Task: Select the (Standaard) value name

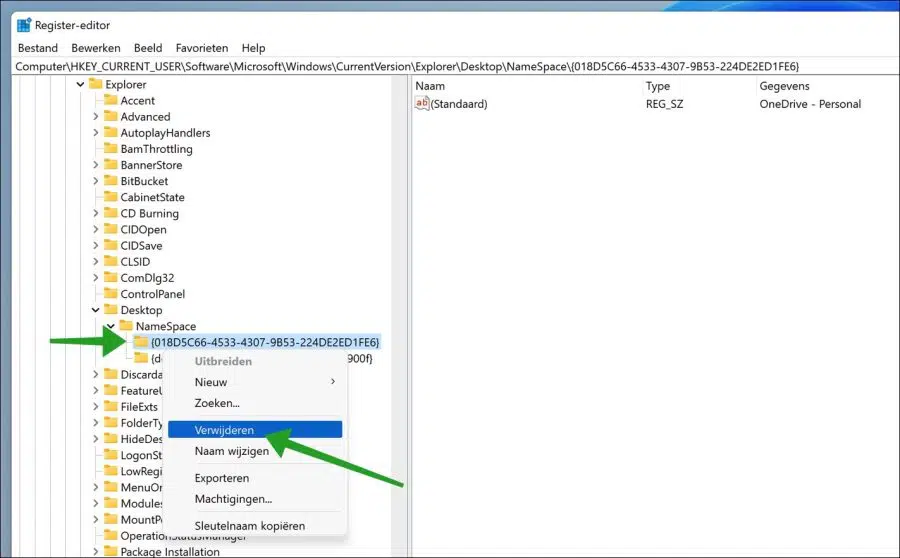Action: pyautogui.click(x=459, y=104)
